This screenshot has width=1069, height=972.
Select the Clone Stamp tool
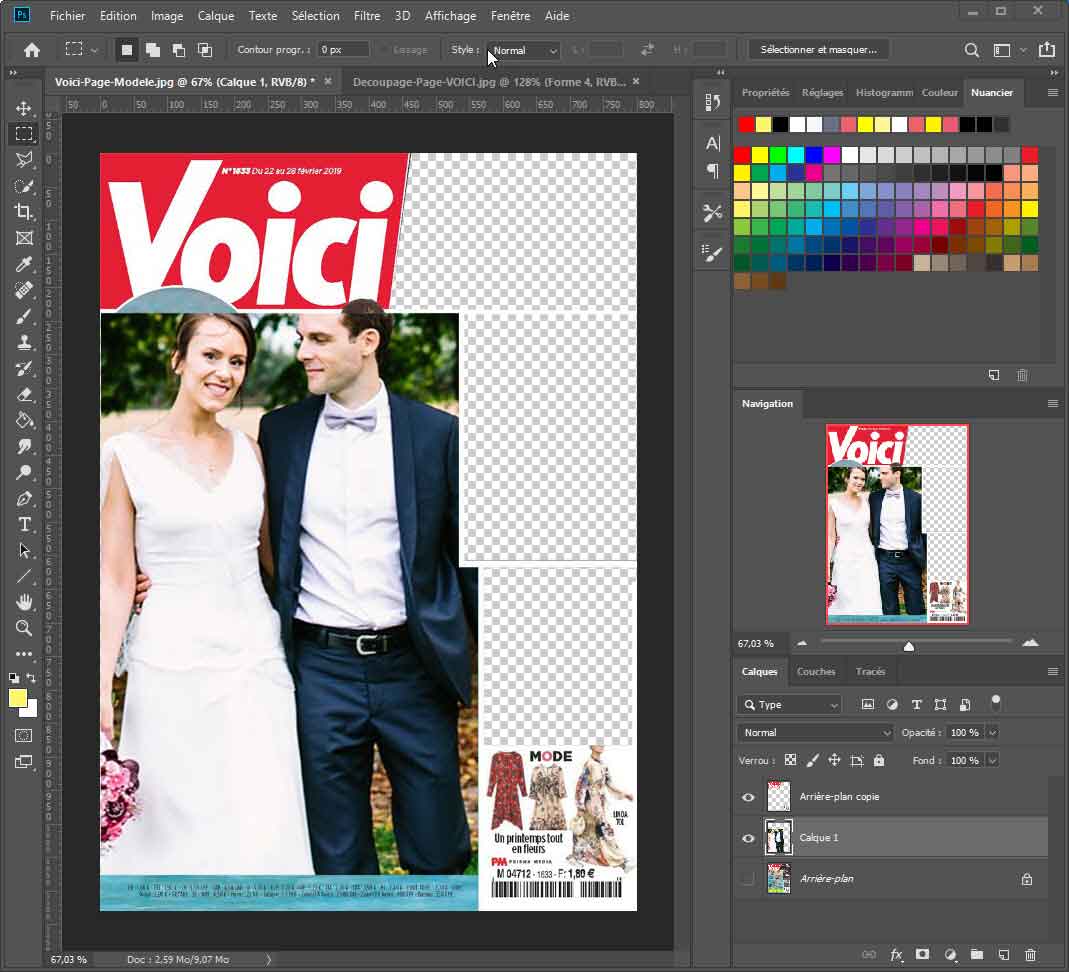point(24,342)
